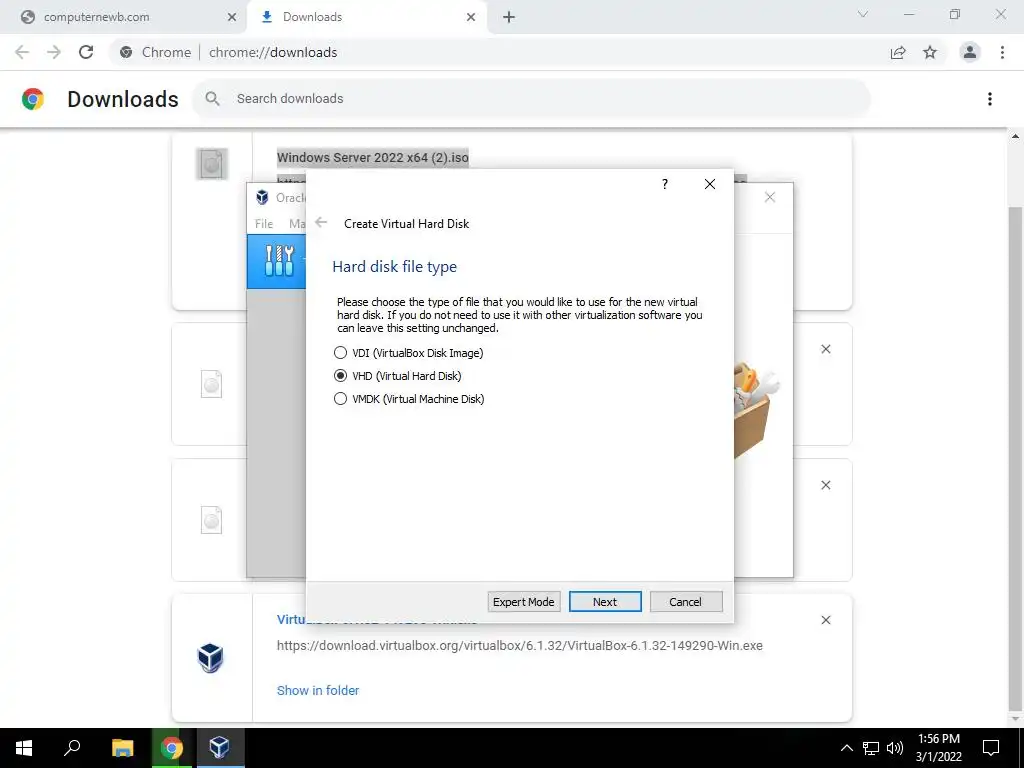Switch to the computernewb.com tab
Screen dimensions: 1024x768
coord(123,17)
